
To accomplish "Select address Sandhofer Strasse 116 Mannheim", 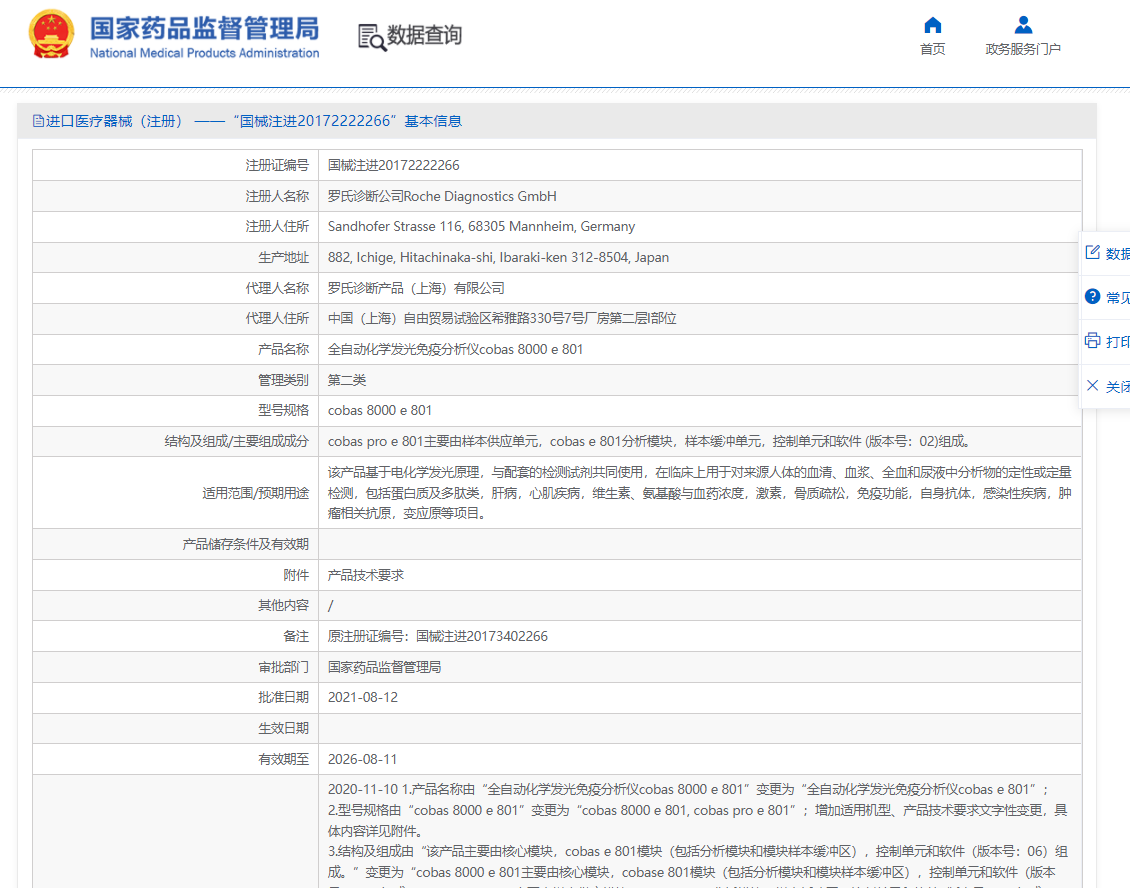I will pos(481,226).
